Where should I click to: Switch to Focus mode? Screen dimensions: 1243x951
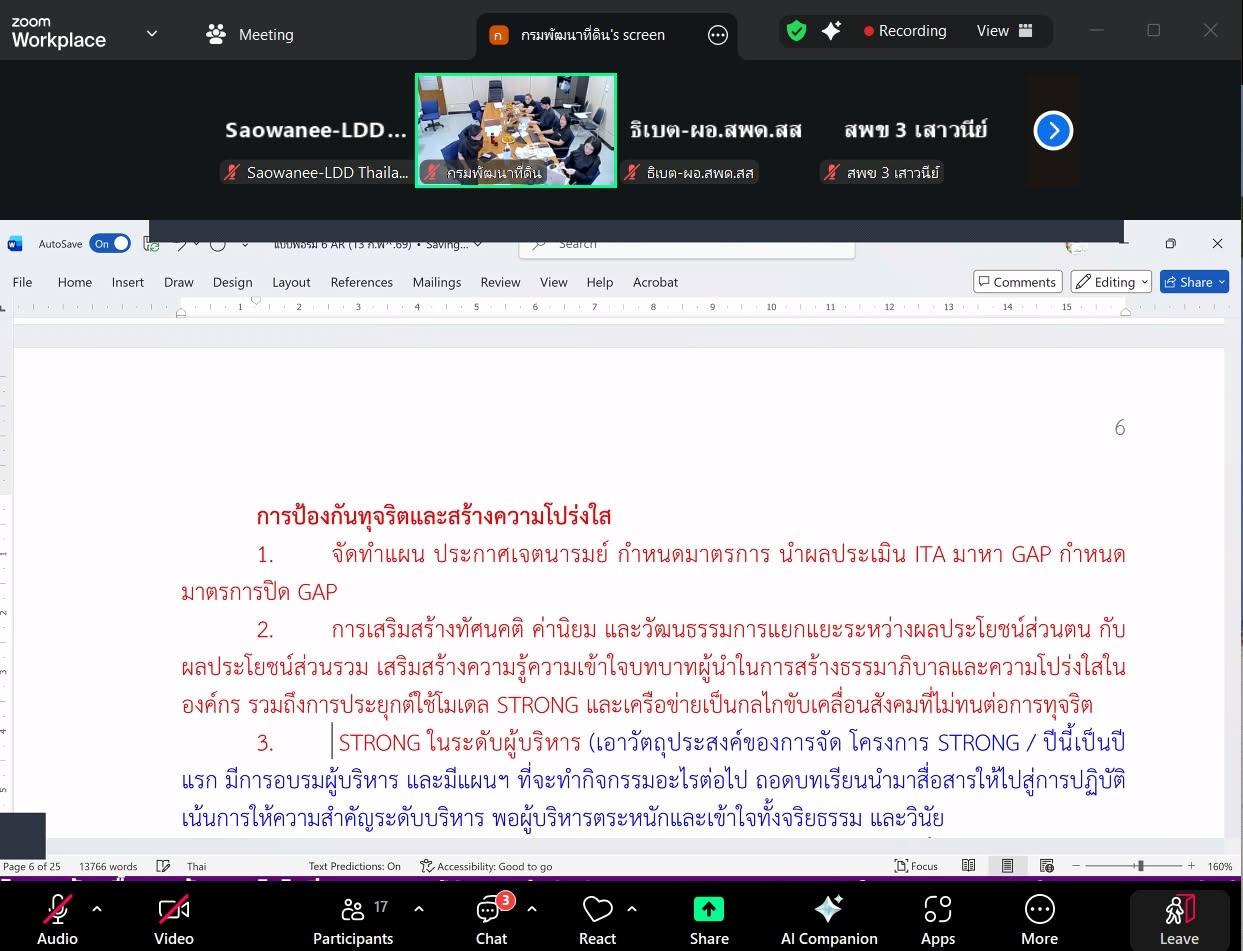pos(916,866)
